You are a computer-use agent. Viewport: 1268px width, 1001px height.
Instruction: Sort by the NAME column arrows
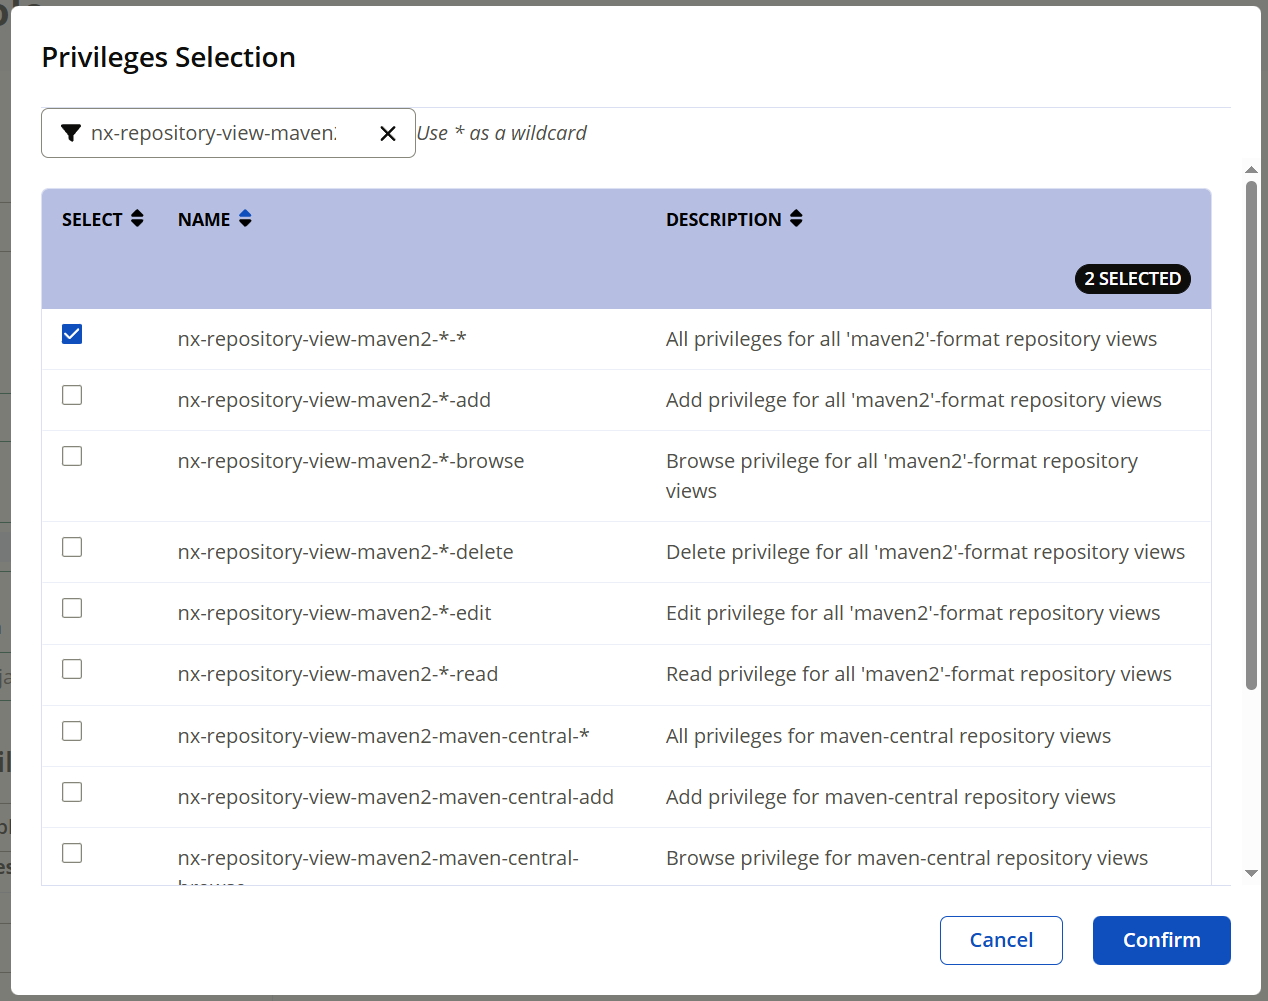(x=245, y=219)
